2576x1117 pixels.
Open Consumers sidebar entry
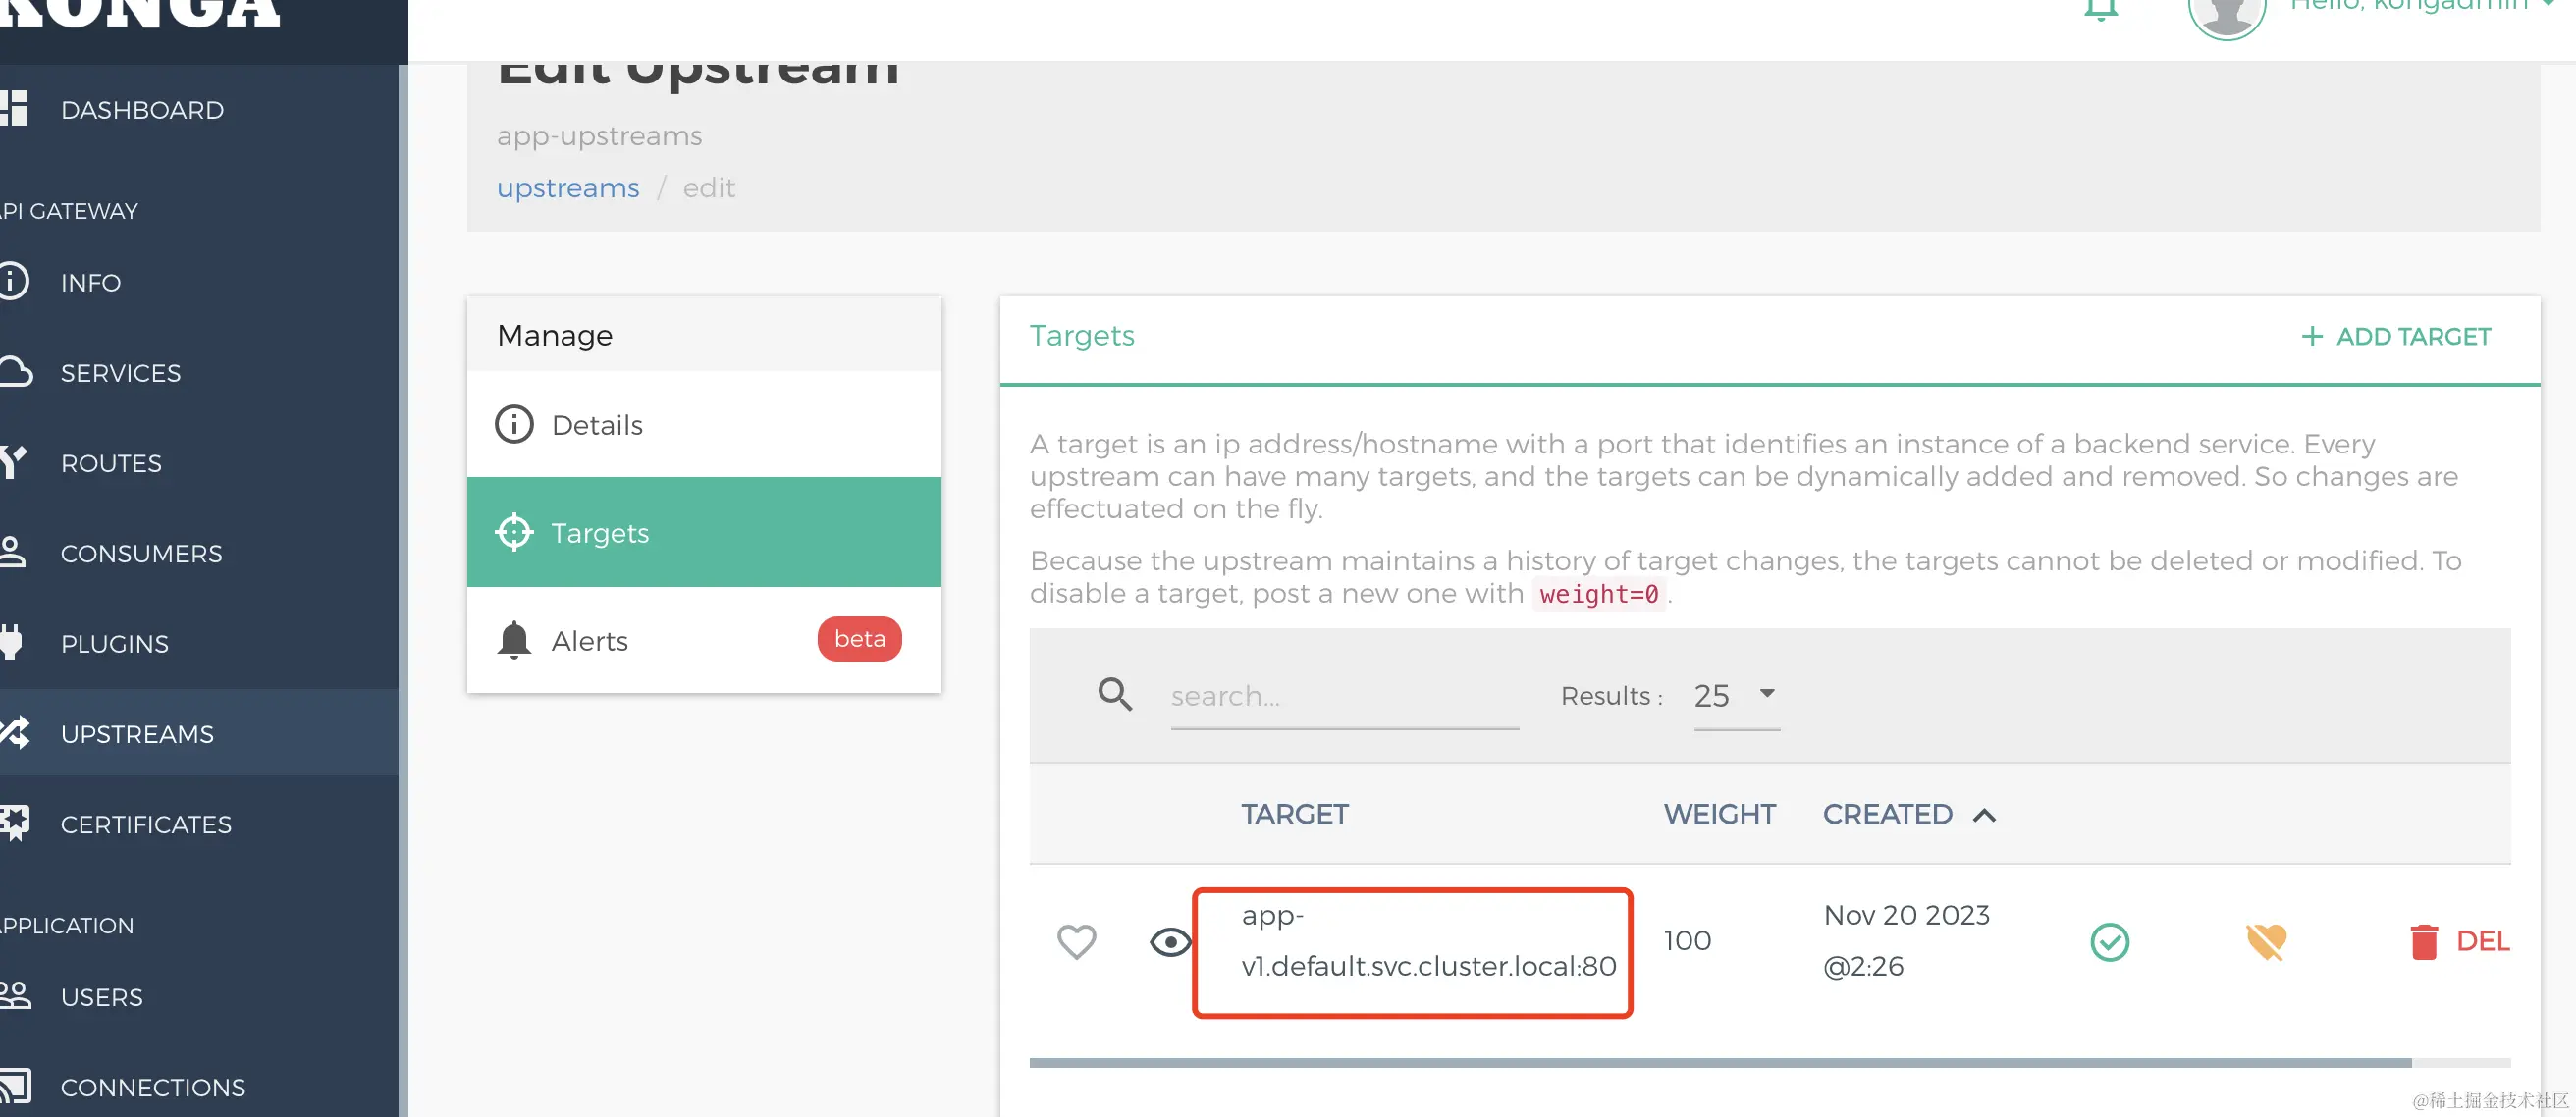pyautogui.click(x=141, y=553)
